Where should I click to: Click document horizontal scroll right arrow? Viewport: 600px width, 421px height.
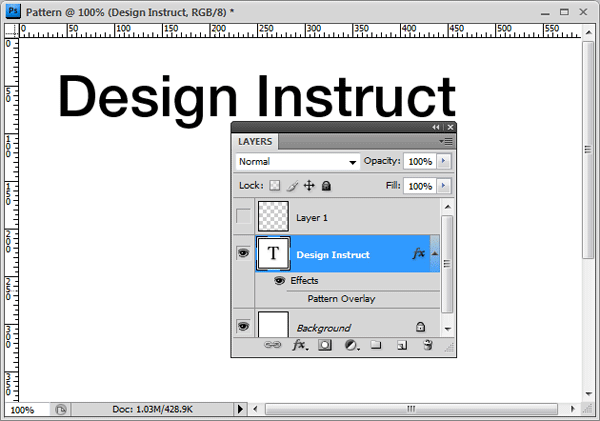tap(572, 409)
